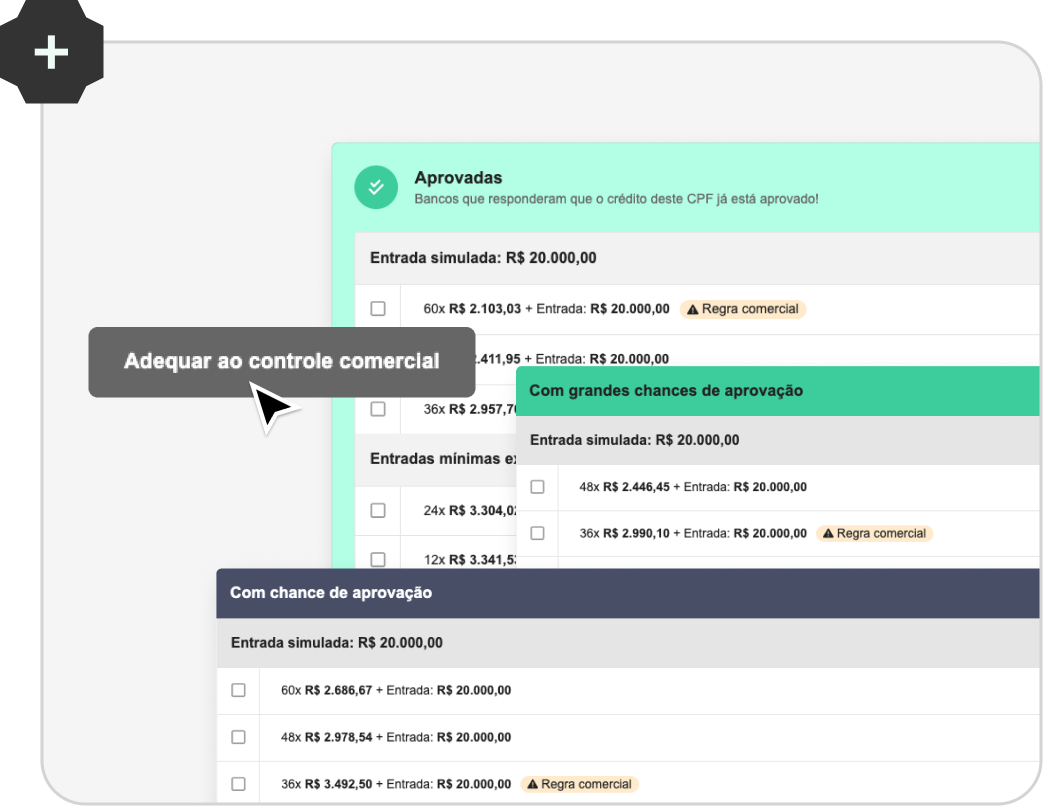This screenshot has height=806, width=1043.
Task: Select the 48x R$ 2.978,54 offer checkbox
Action: tap(238, 737)
